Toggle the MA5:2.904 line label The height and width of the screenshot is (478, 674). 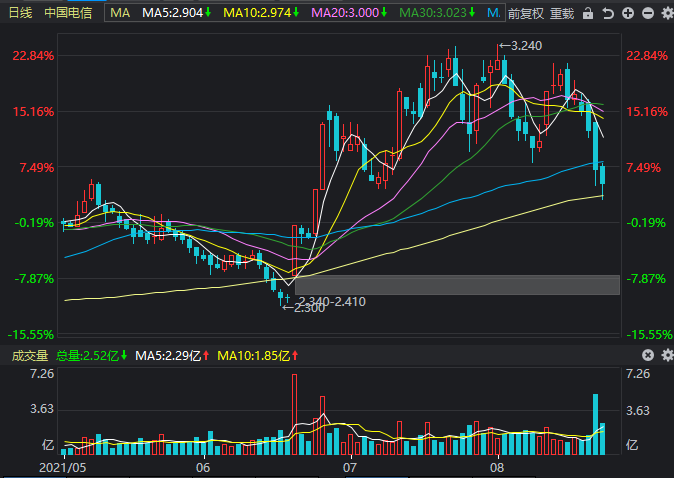(x=177, y=13)
